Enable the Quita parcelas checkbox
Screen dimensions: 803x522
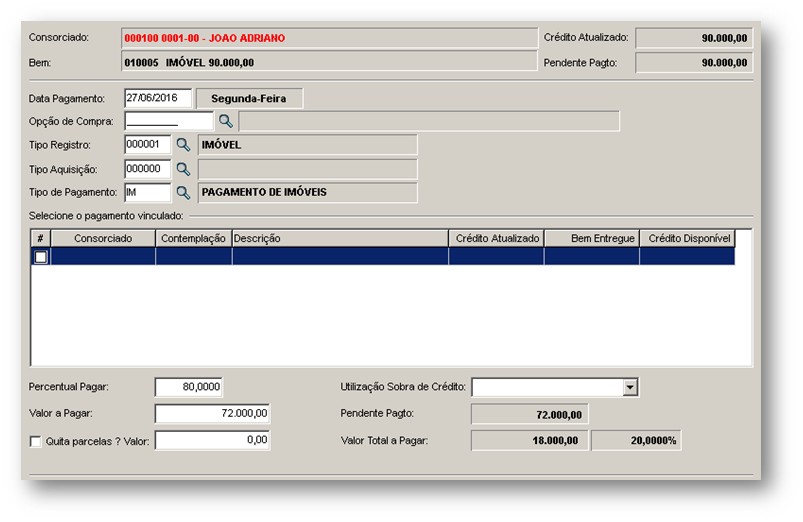(35, 441)
